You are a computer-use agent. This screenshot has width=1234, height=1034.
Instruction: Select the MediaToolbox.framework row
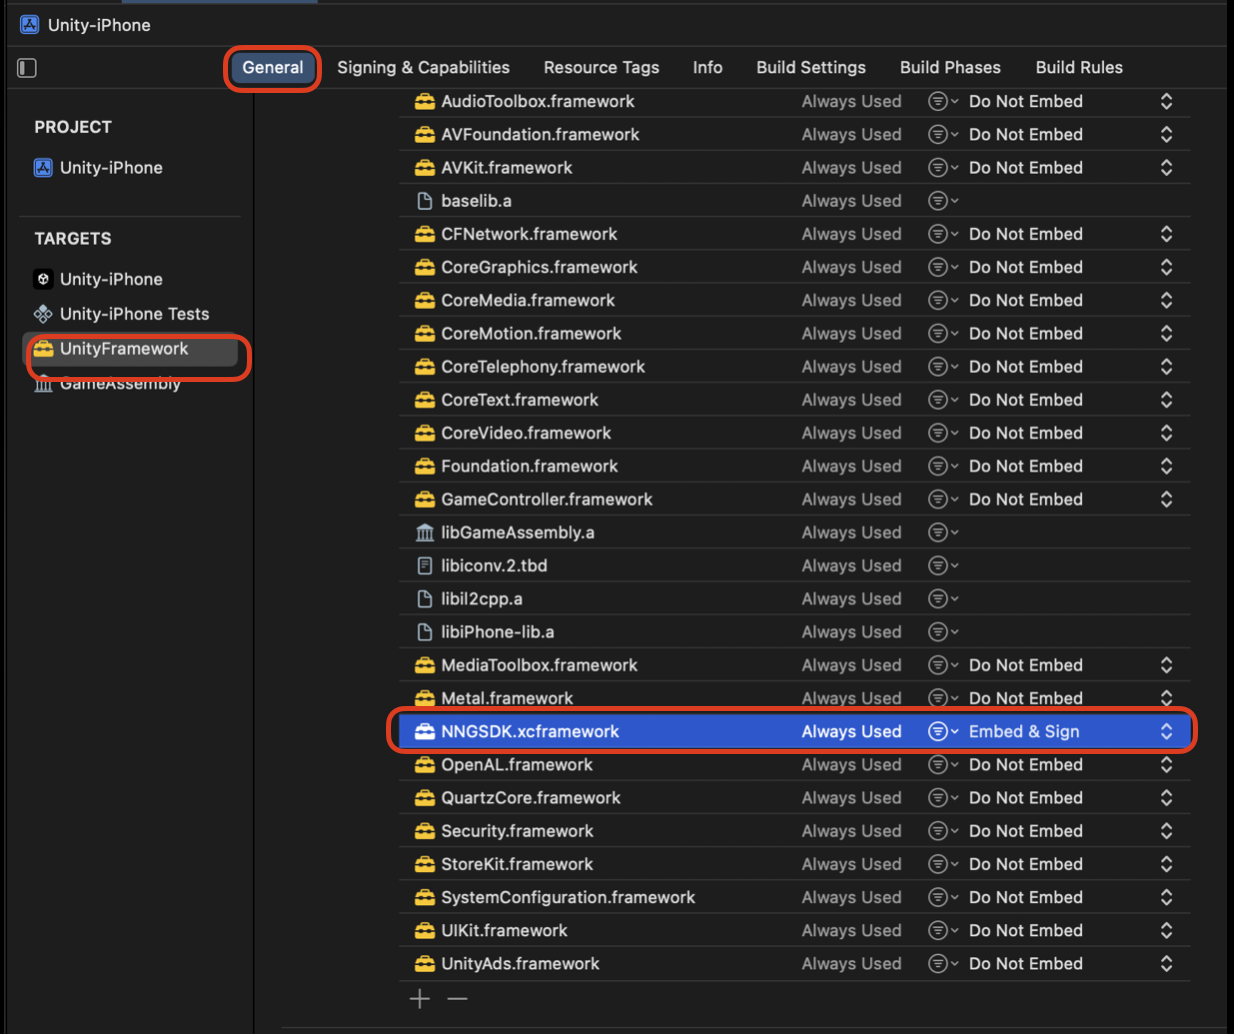click(x=794, y=665)
